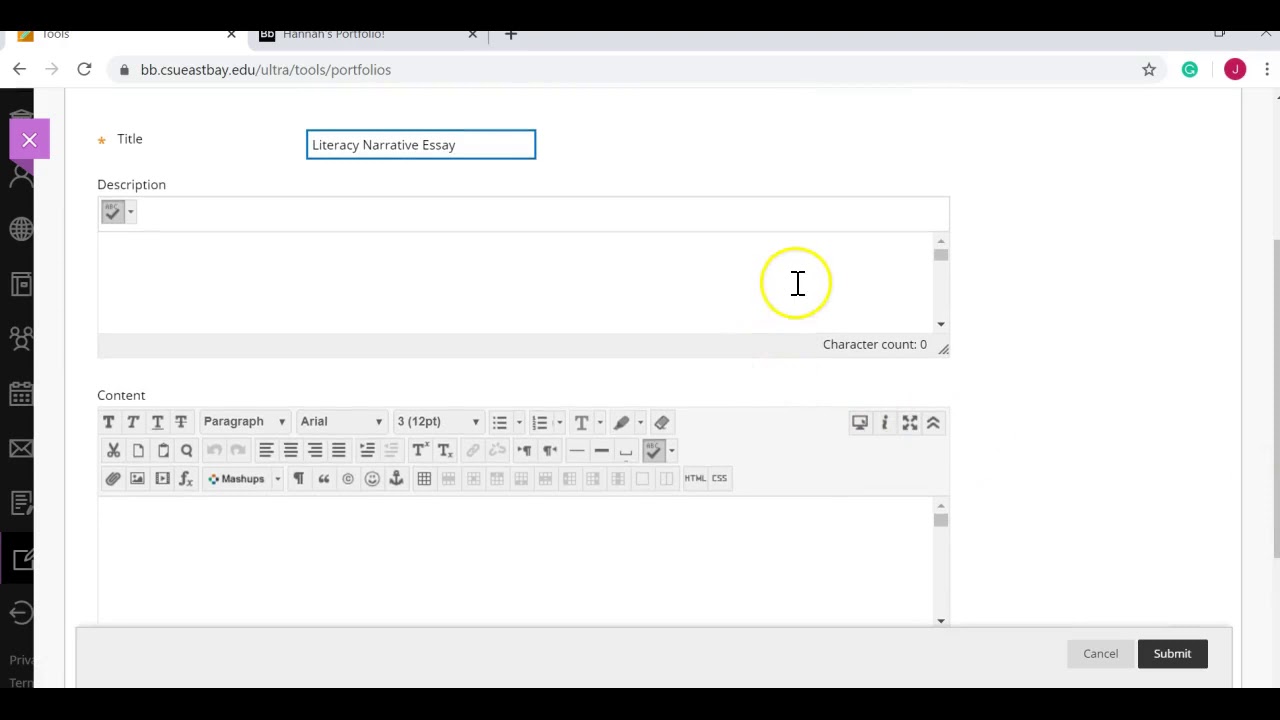Click the attach file paperclip icon
Image resolution: width=1280 pixels, height=720 pixels.
113,479
